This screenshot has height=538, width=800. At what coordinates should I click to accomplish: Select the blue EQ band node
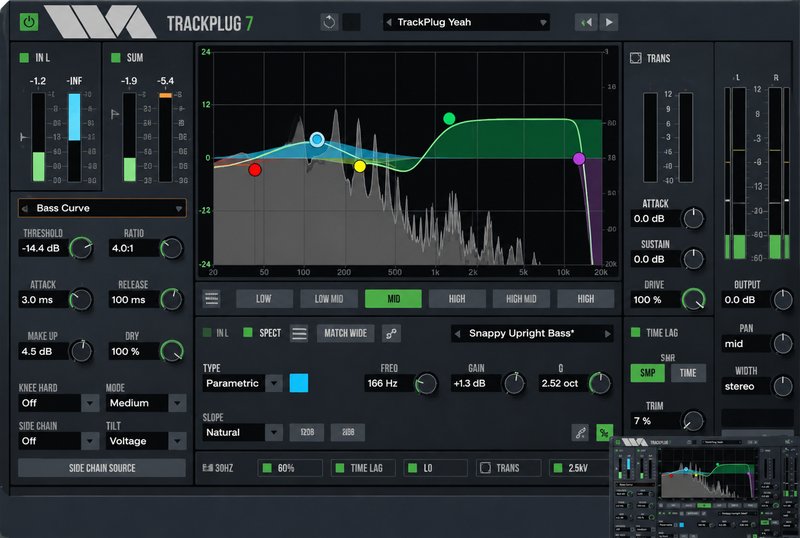[x=317, y=139]
